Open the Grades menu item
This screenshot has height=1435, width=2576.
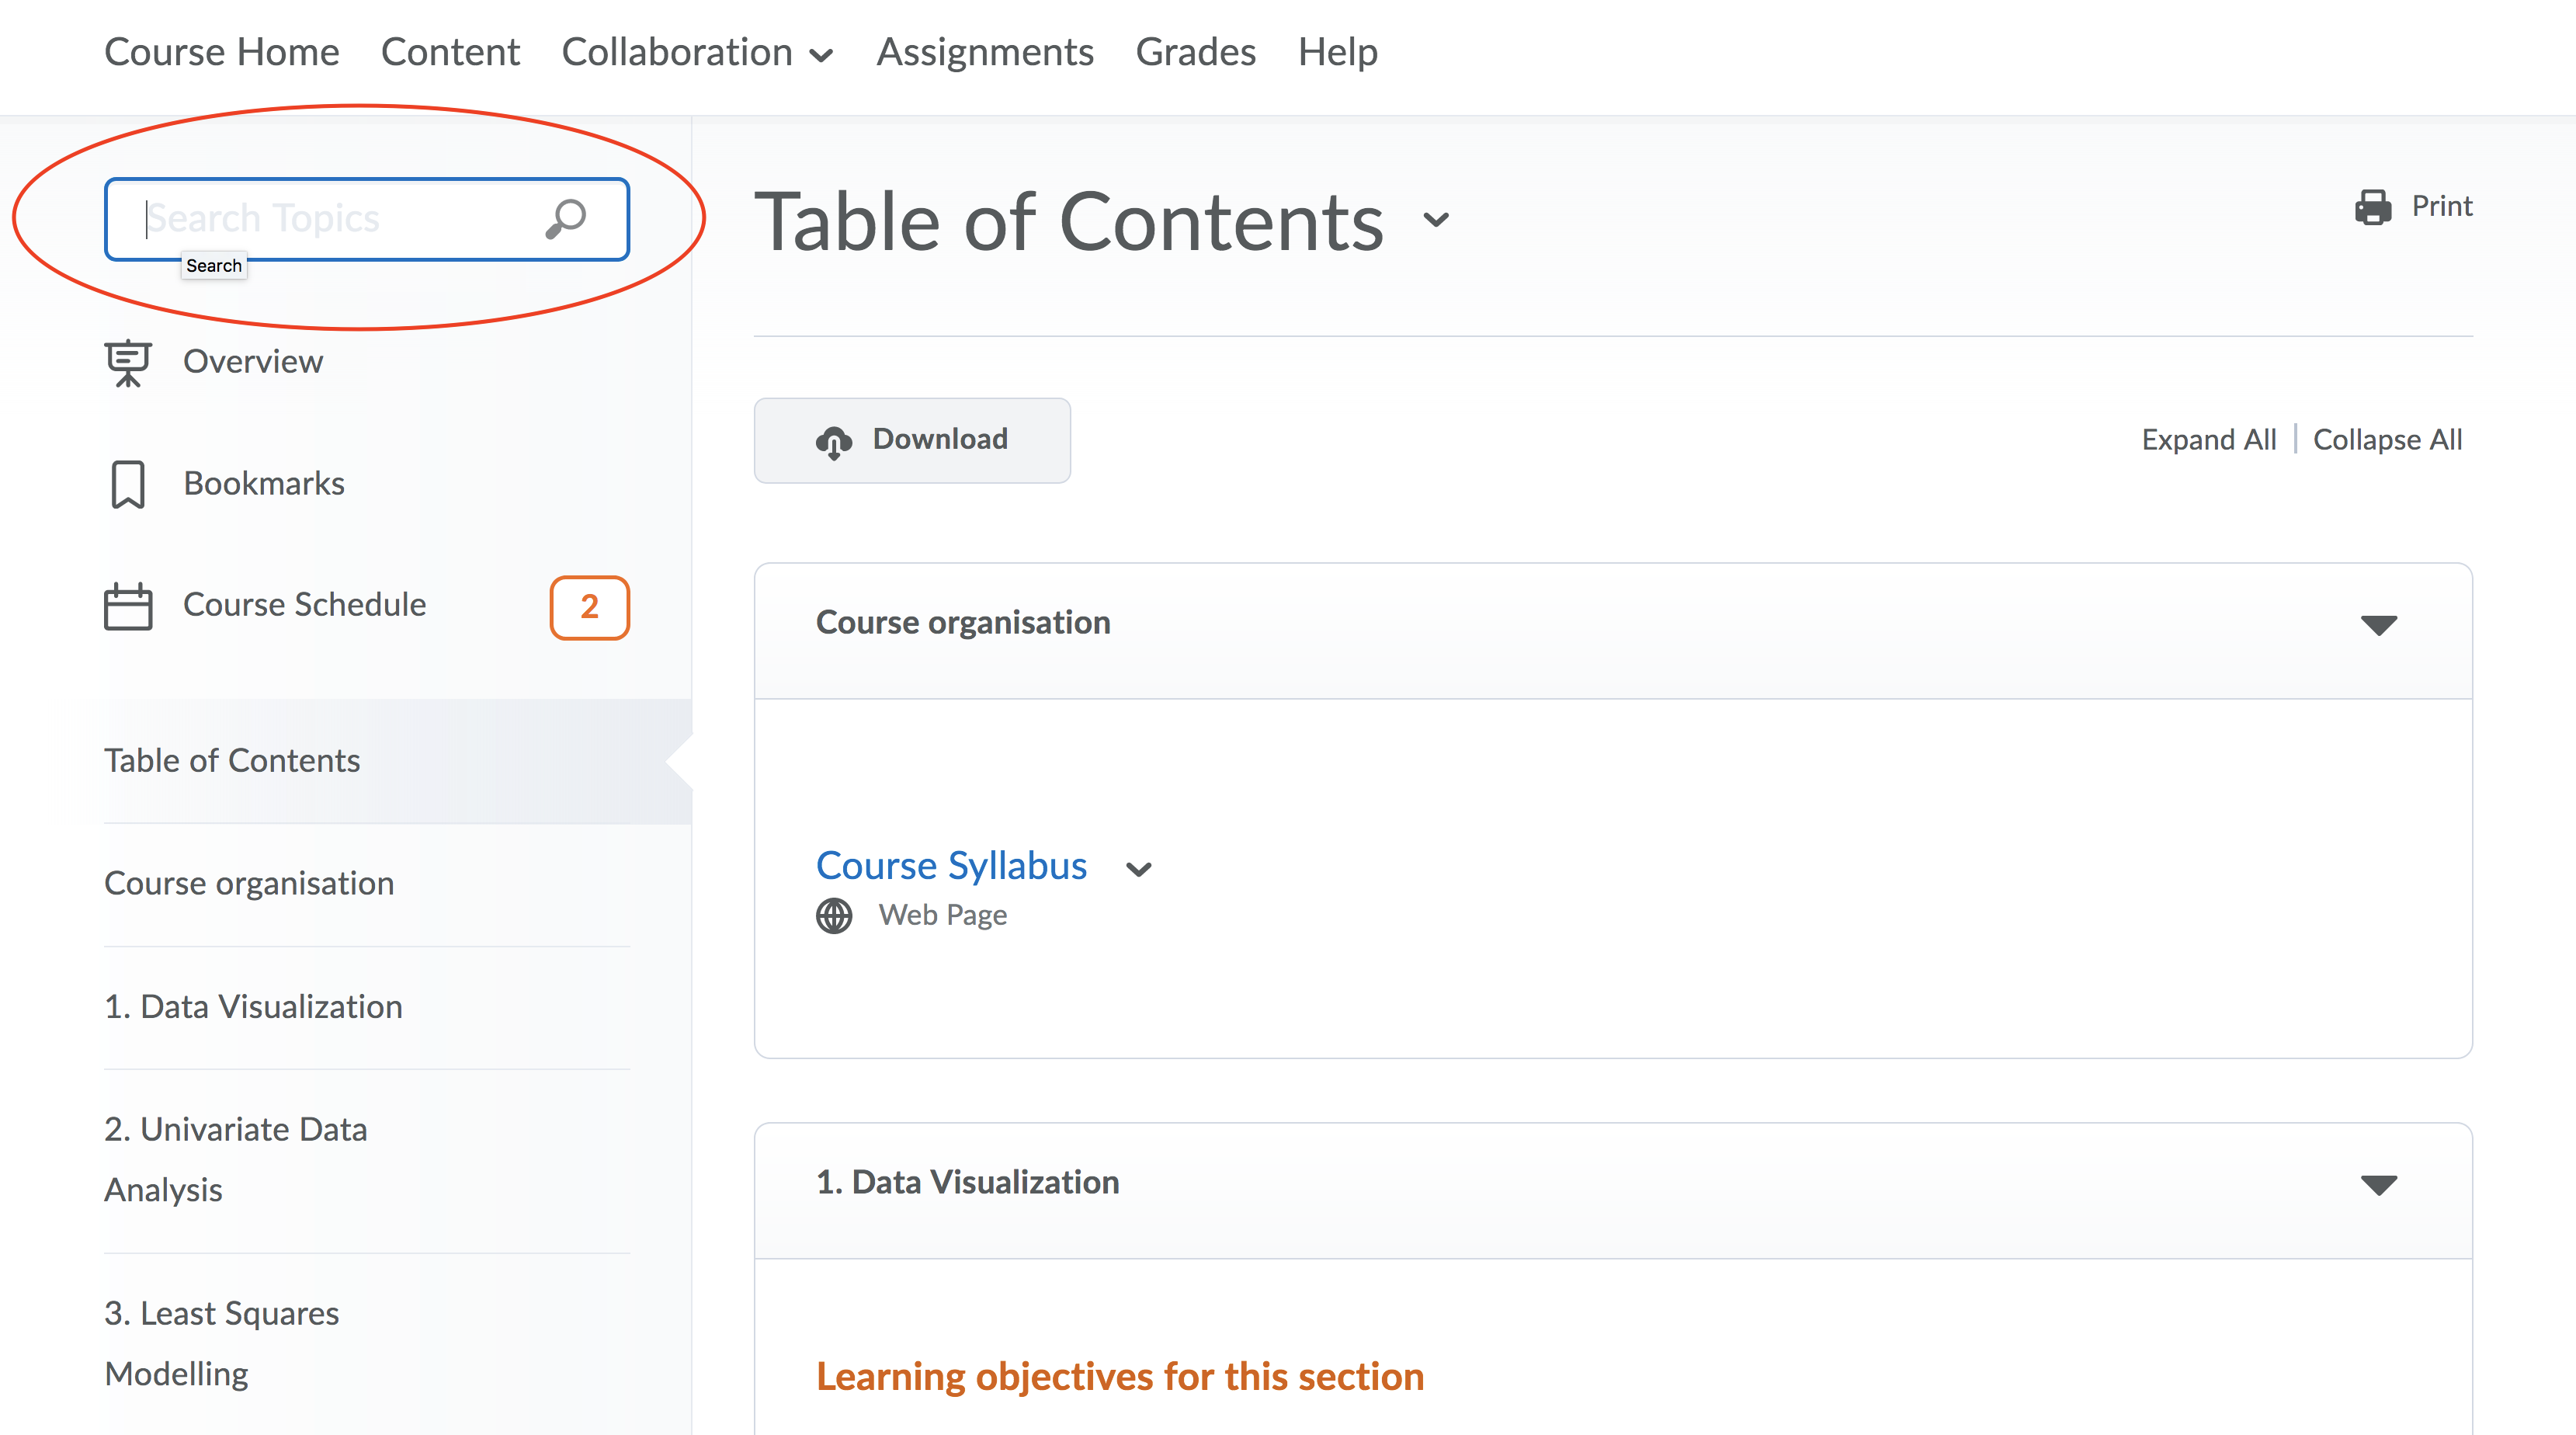1195,52
